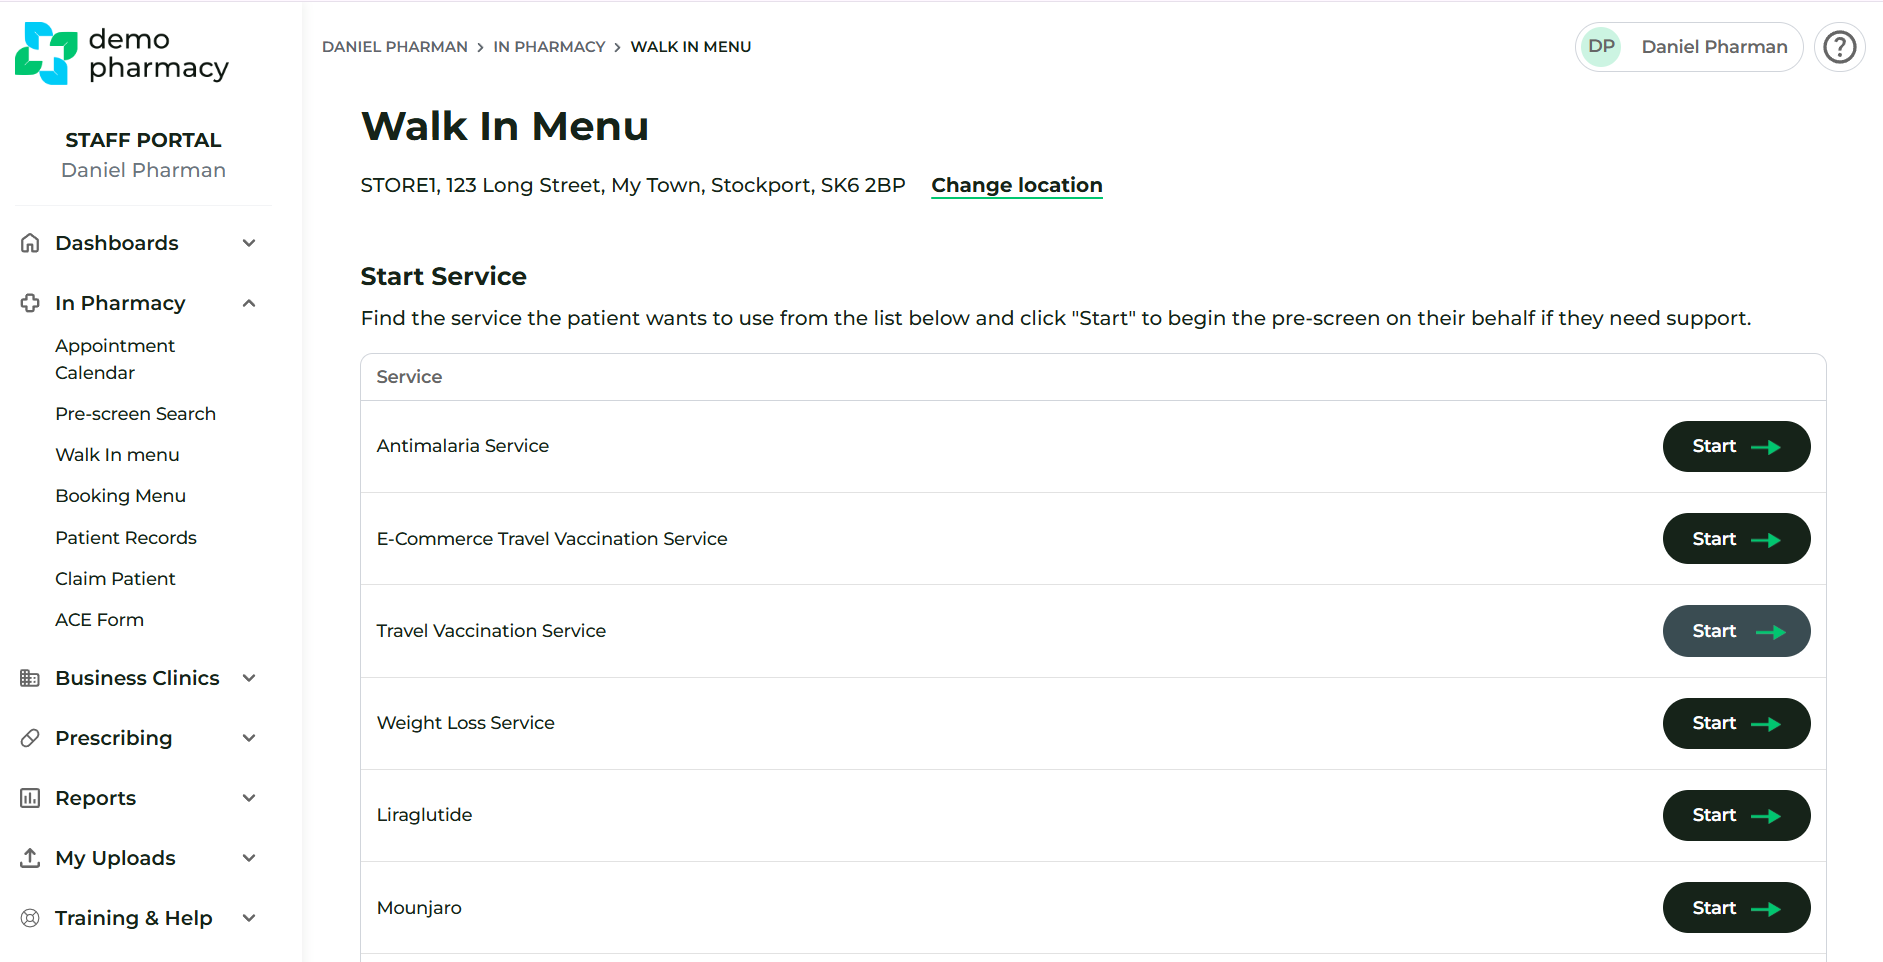Start the Antimalaria Service

pyautogui.click(x=1735, y=447)
